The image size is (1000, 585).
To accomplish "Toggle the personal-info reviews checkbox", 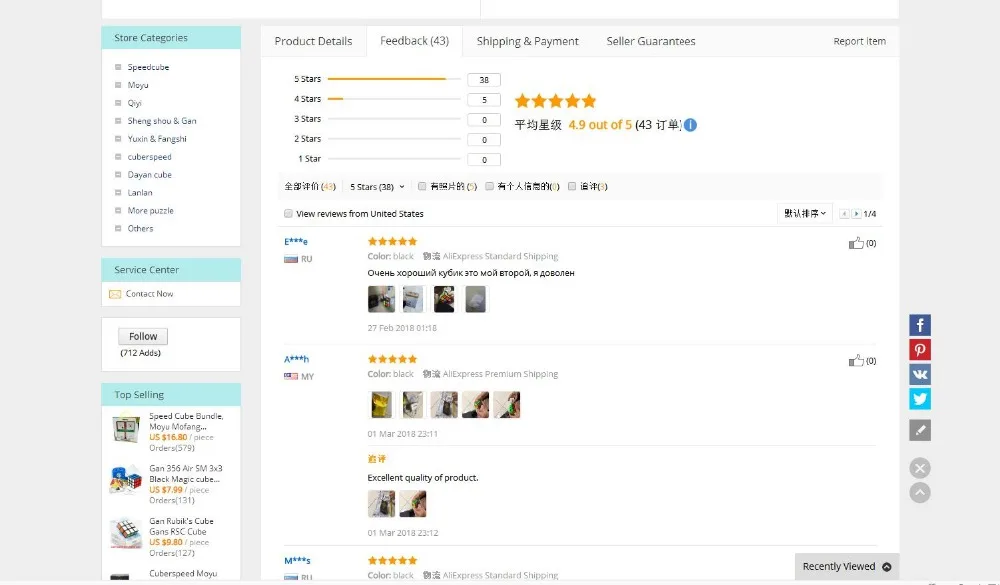I will [x=490, y=186].
